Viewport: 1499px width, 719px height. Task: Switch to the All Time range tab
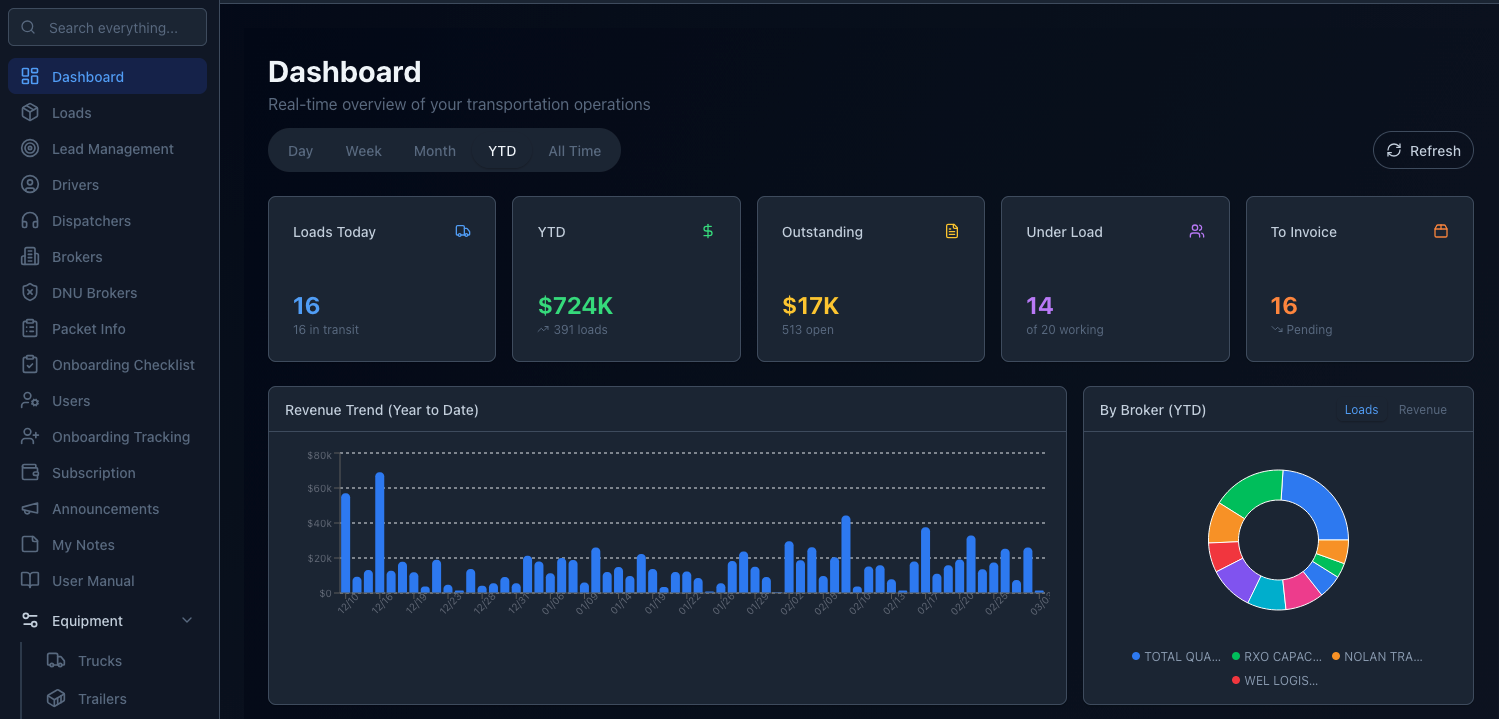coord(574,151)
